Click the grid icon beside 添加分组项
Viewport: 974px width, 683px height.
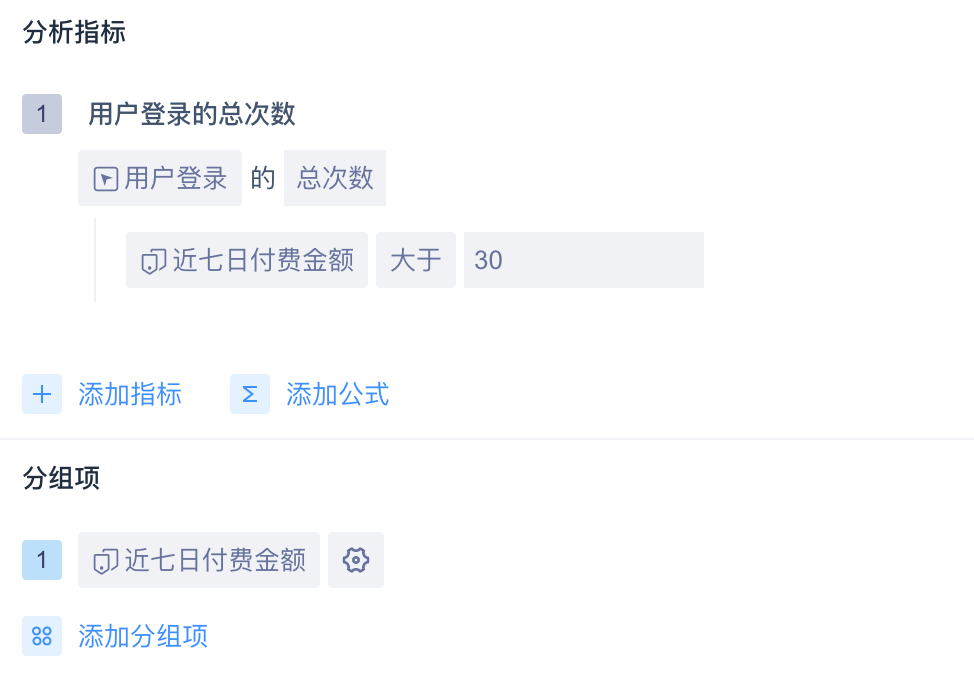click(42, 636)
